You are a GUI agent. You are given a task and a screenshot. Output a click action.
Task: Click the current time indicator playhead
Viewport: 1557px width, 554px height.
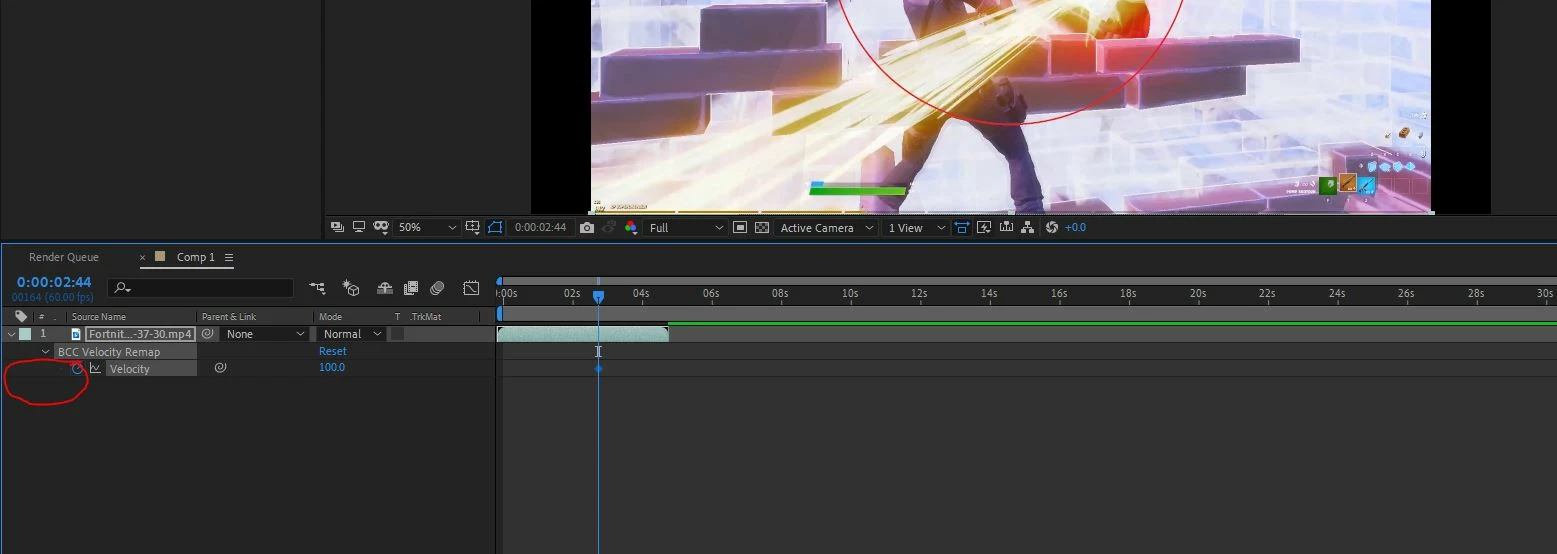[598, 297]
